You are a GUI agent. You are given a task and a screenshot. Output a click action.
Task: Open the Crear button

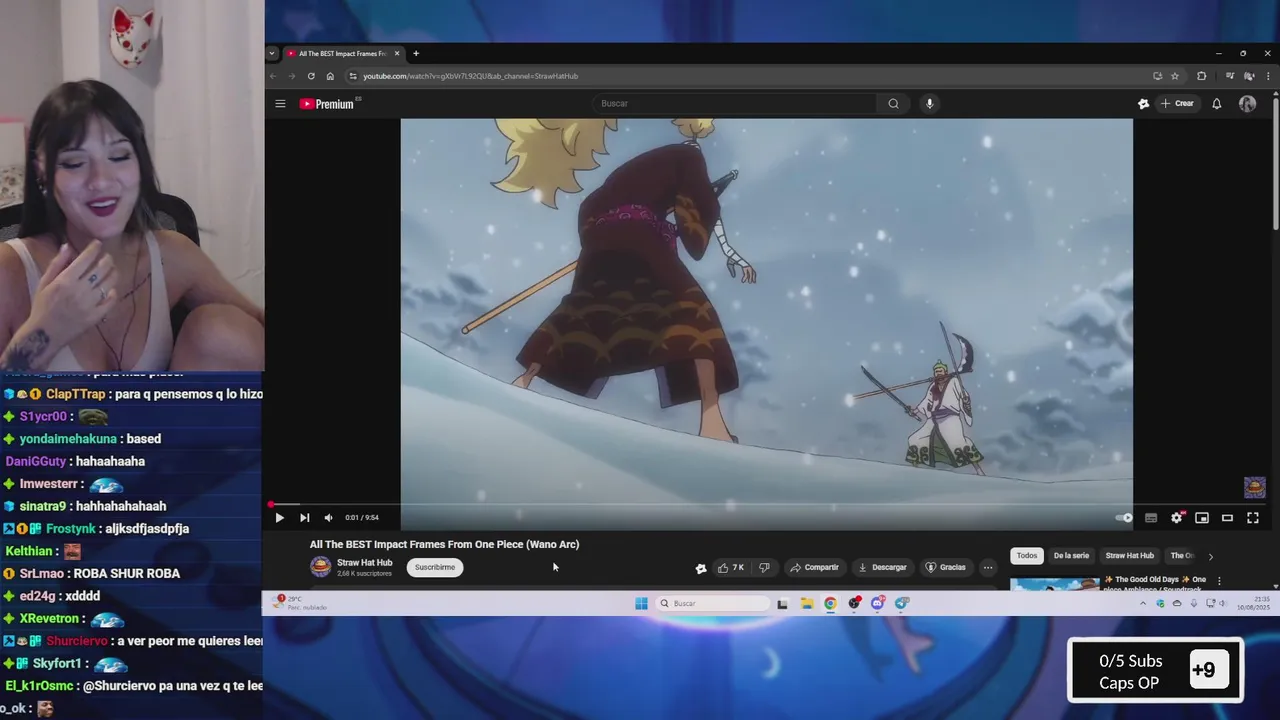pyautogui.click(x=1178, y=103)
